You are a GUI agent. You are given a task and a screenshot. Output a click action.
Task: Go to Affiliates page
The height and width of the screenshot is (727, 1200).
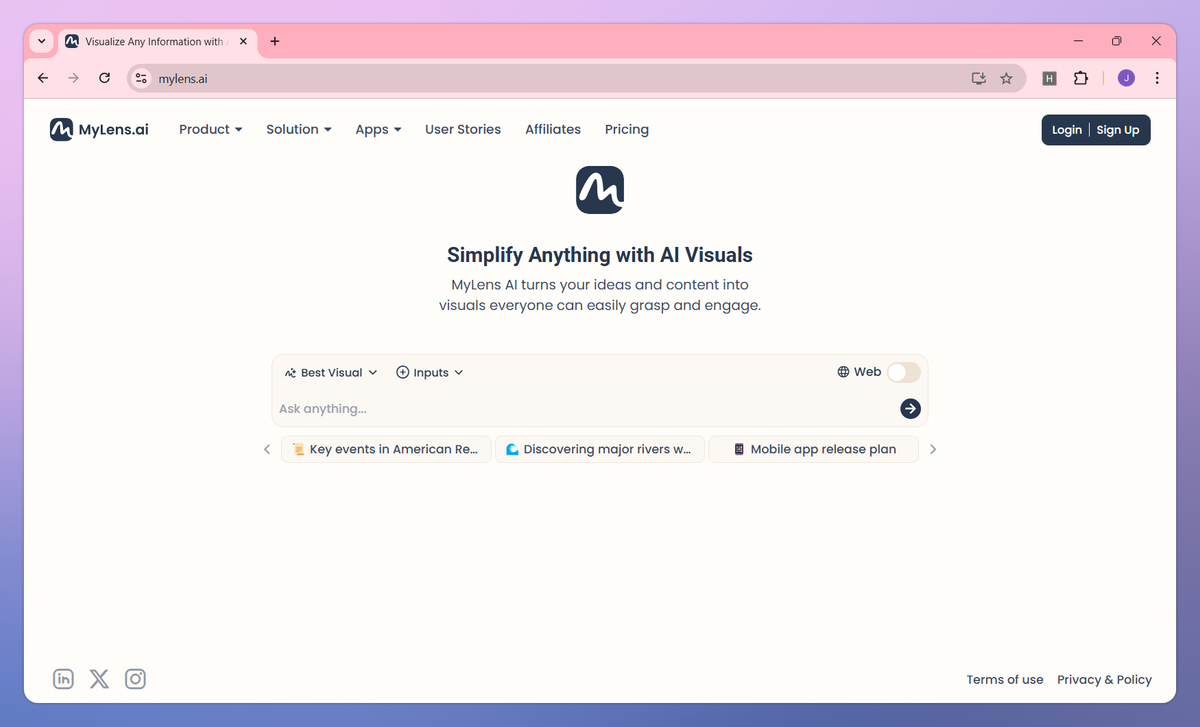pos(553,129)
